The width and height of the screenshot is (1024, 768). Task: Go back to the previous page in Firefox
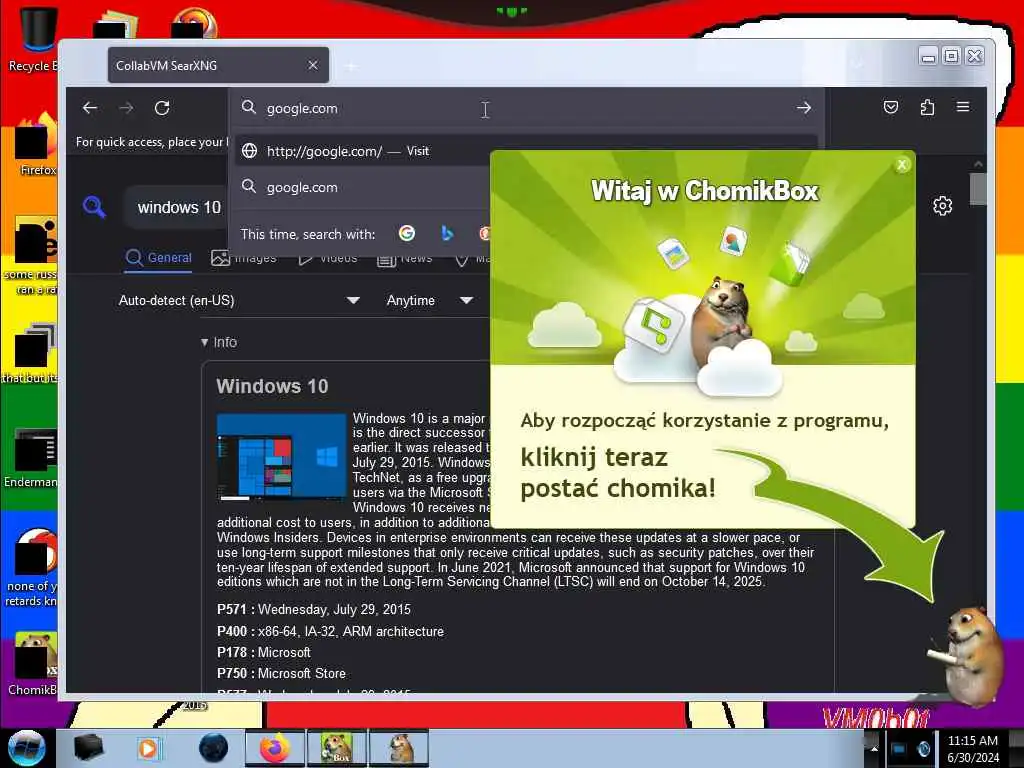[x=90, y=108]
